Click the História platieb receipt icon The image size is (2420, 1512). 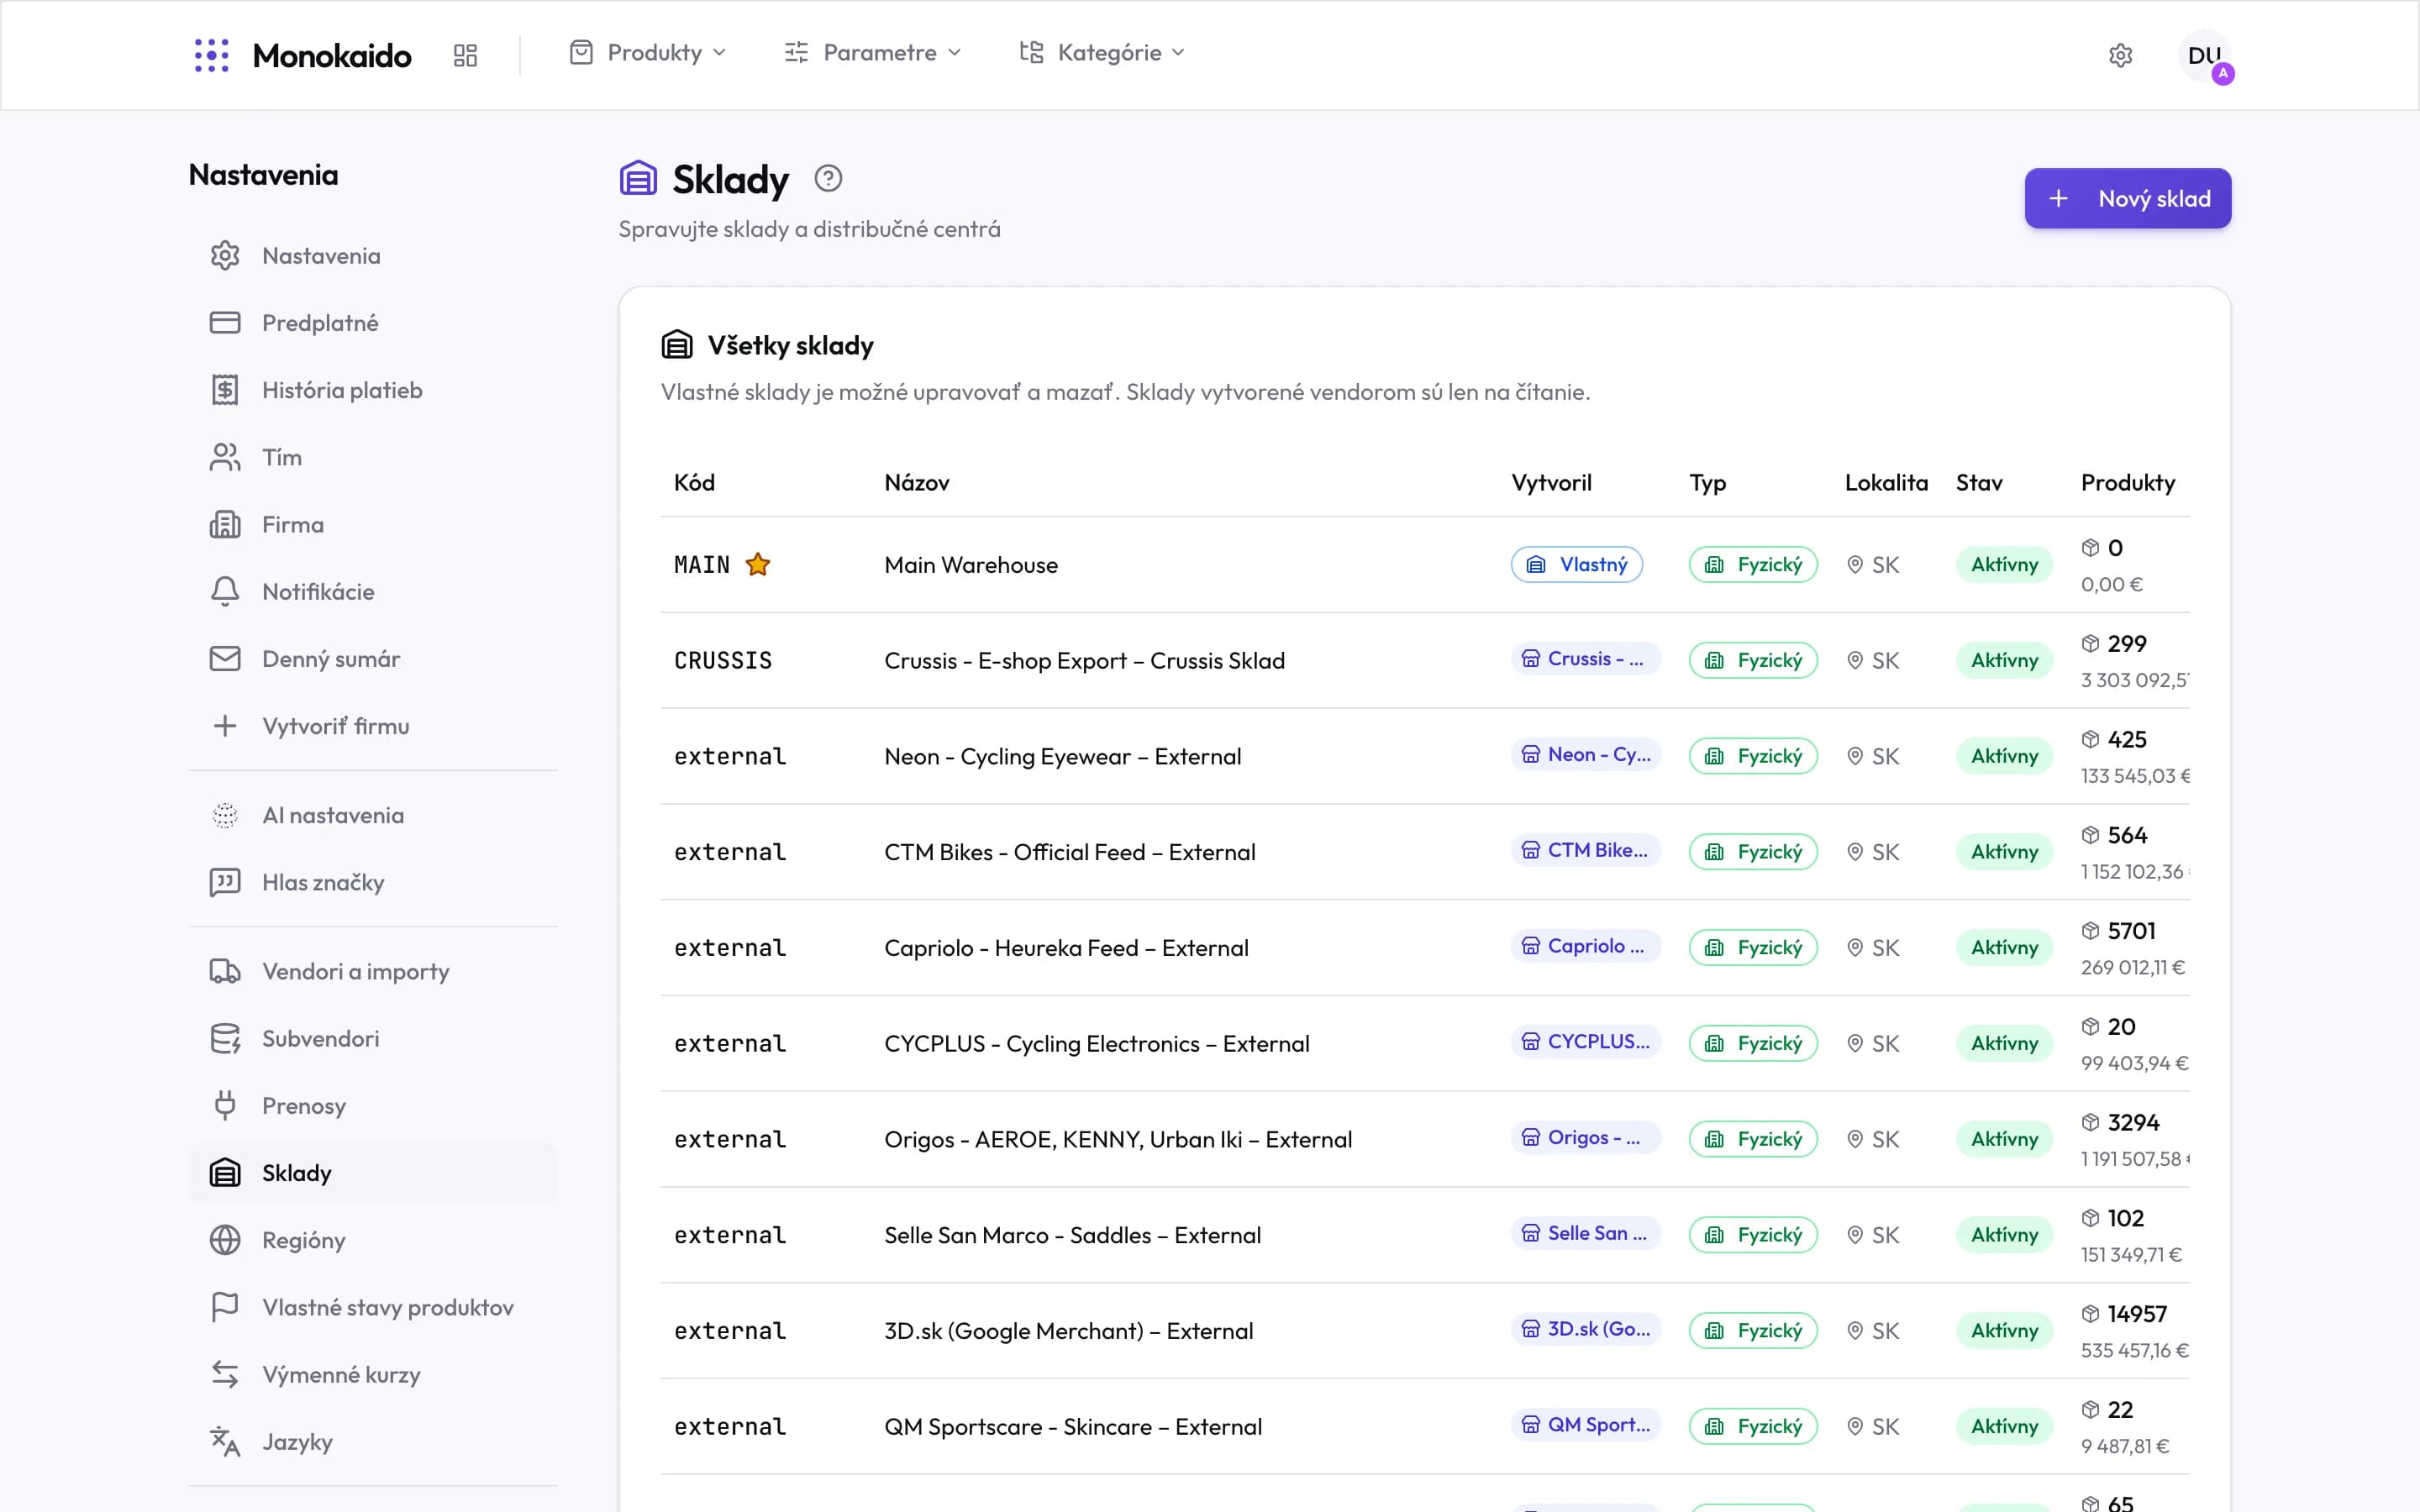point(225,390)
